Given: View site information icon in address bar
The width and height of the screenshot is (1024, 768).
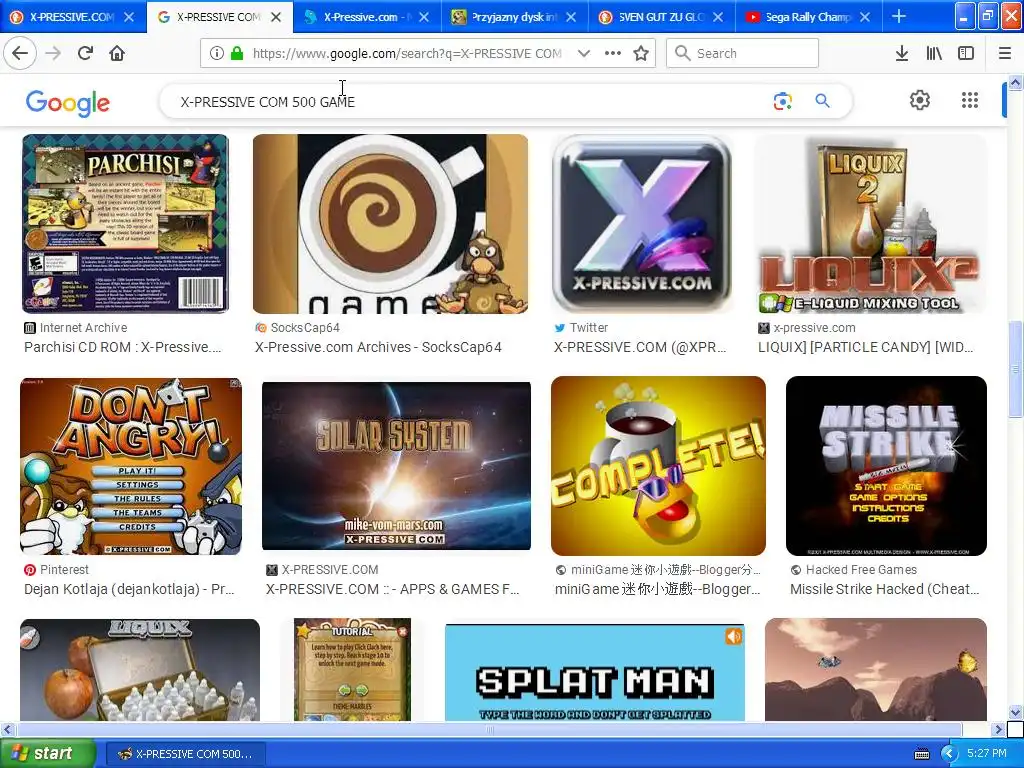Looking at the screenshot, I should (217, 54).
